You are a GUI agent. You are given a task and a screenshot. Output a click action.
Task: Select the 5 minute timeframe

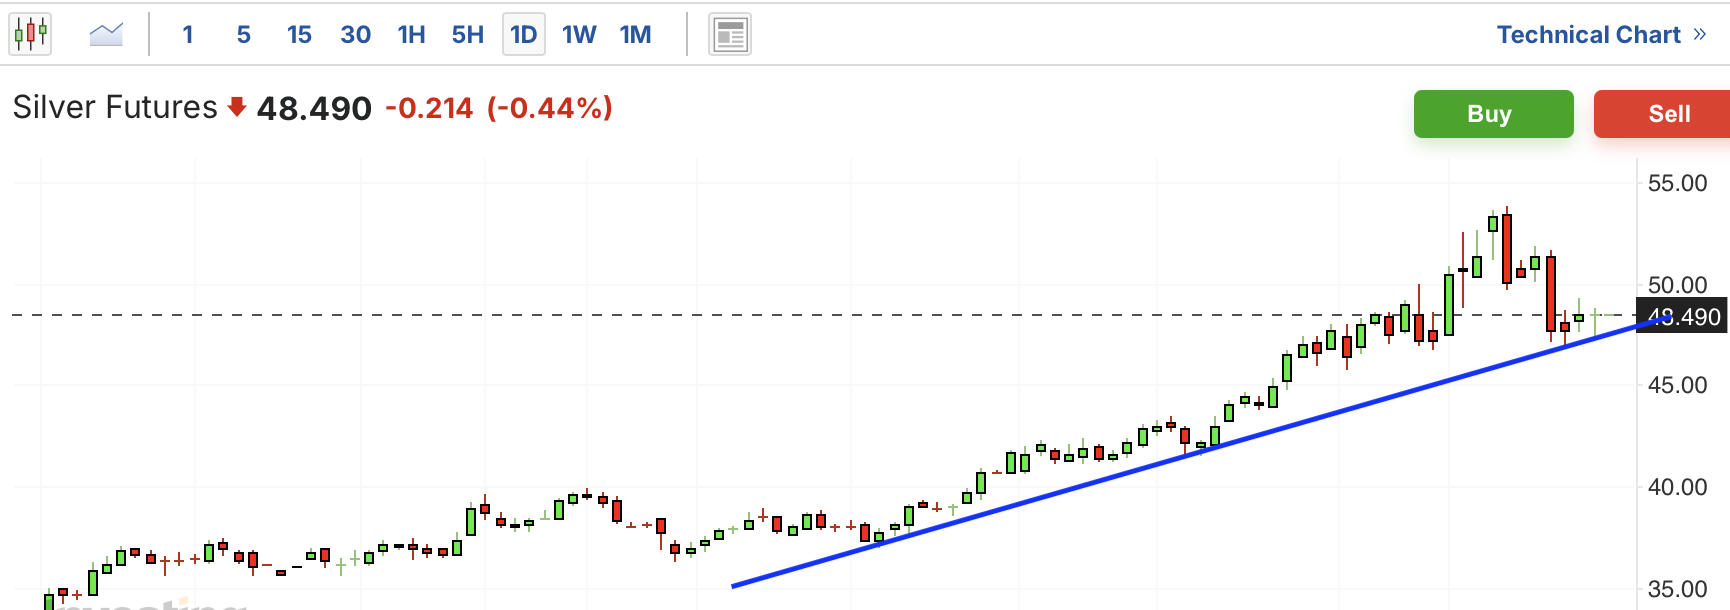[x=243, y=35]
